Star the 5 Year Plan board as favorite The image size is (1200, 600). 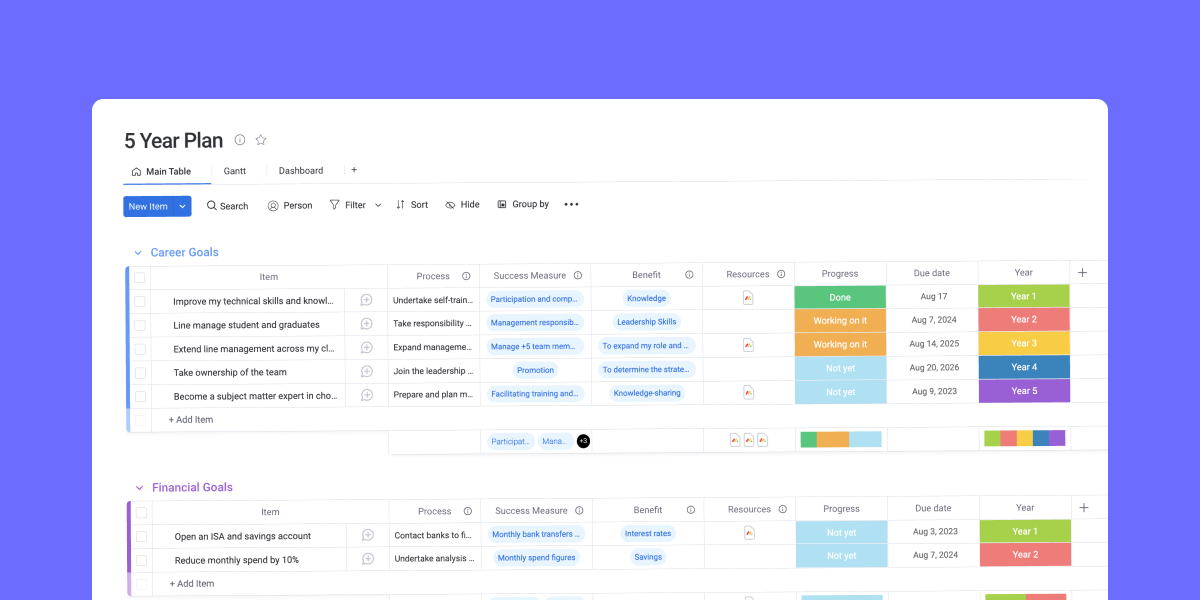pos(261,140)
